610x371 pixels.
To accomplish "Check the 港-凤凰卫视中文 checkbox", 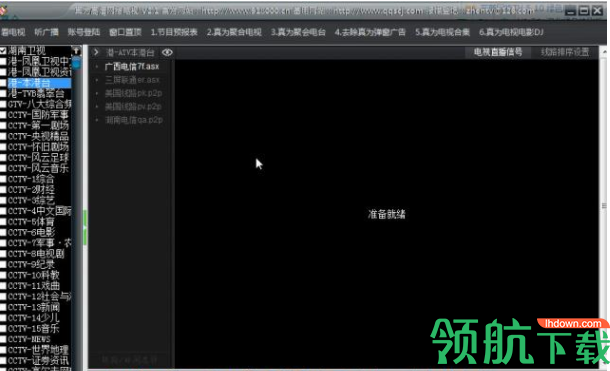I will pyautogui.click(x=3, y=61).
